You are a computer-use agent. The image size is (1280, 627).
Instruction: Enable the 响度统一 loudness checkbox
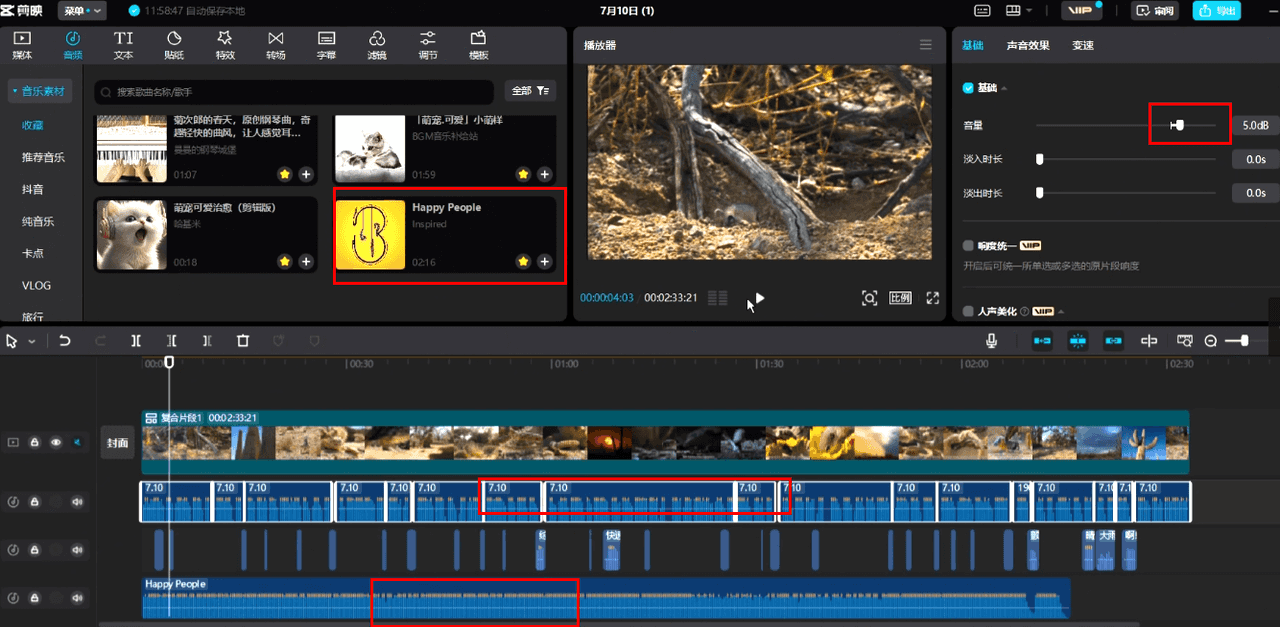[968, 245]
